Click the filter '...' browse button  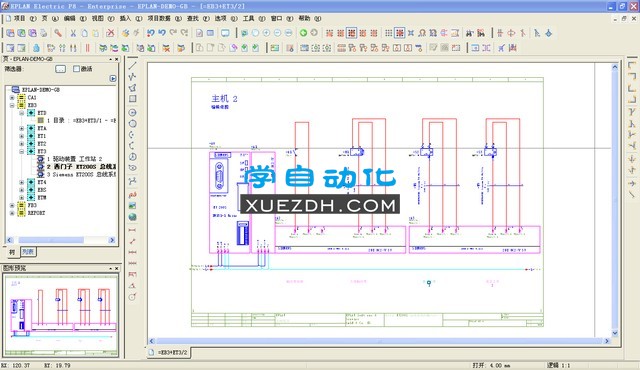pyautogui.click(x=60, y=69)
